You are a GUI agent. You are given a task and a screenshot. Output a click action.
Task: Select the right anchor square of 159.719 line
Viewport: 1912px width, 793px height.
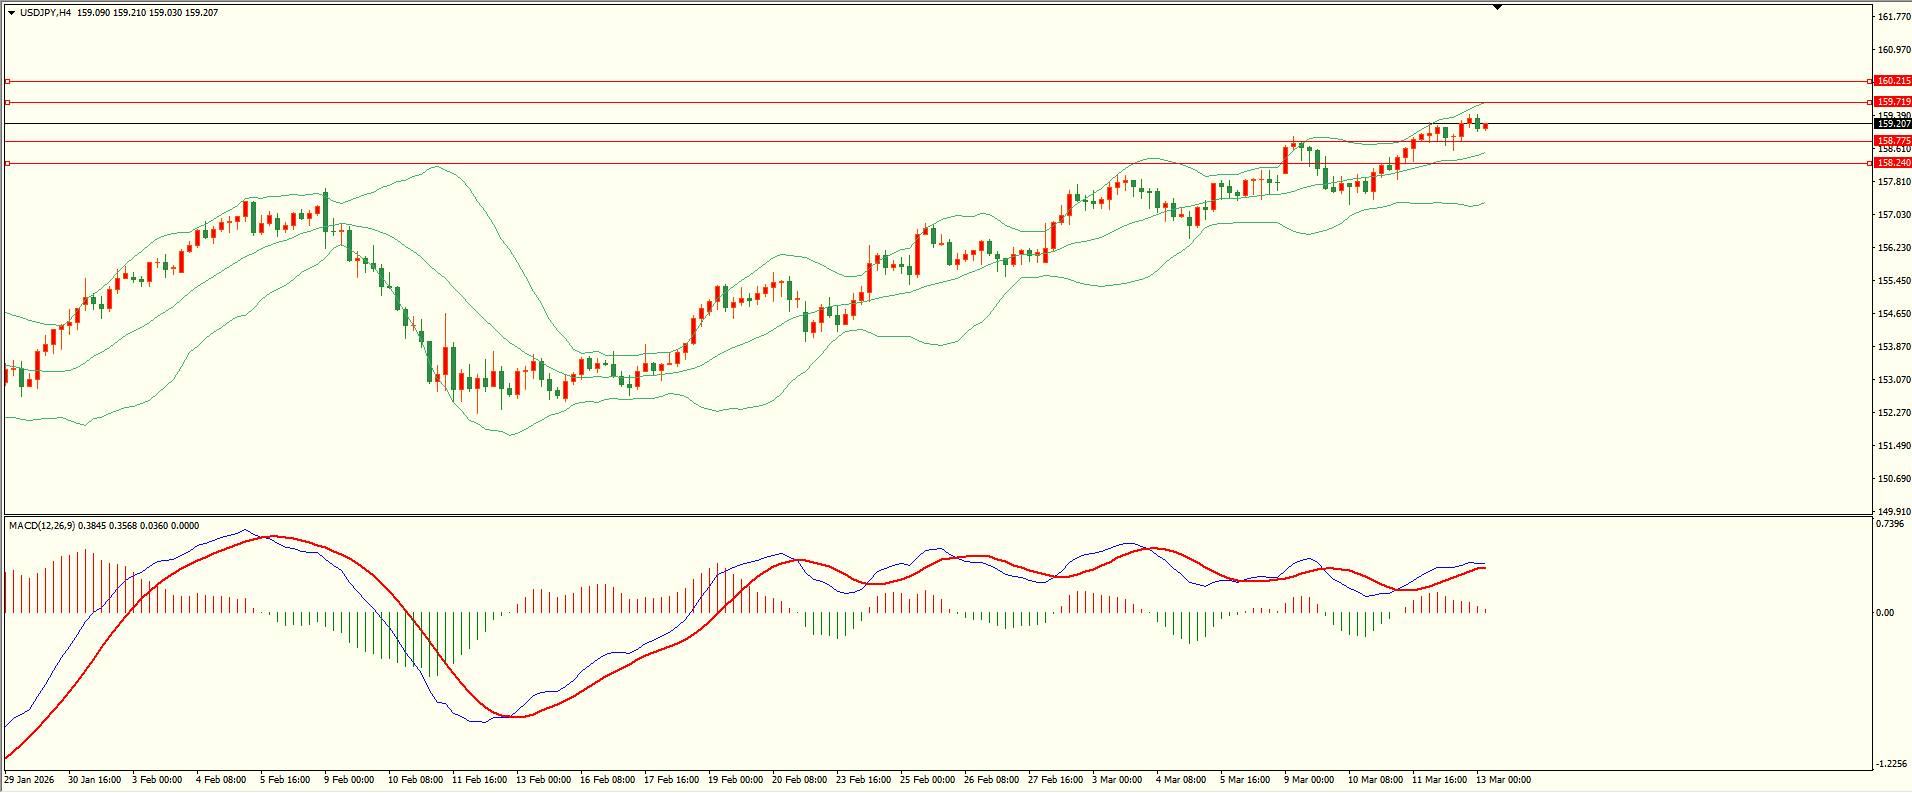1870,102
